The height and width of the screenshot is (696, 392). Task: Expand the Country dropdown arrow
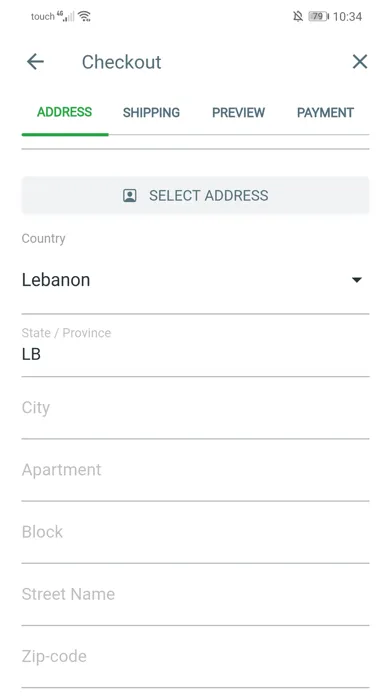(356, 280)
